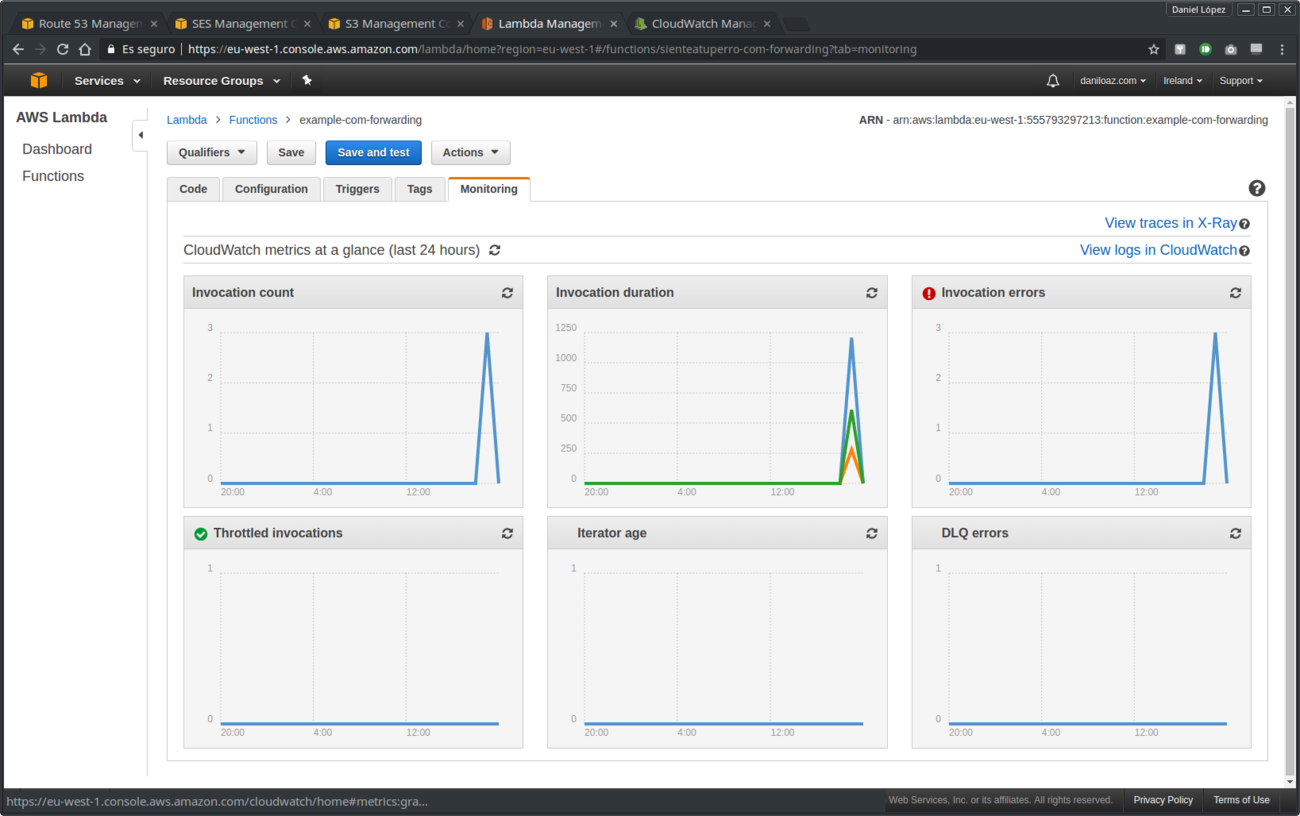Follow the View traces in X-Ray link
This screenshot has width=1300, height=816.
pos(1169,222)
